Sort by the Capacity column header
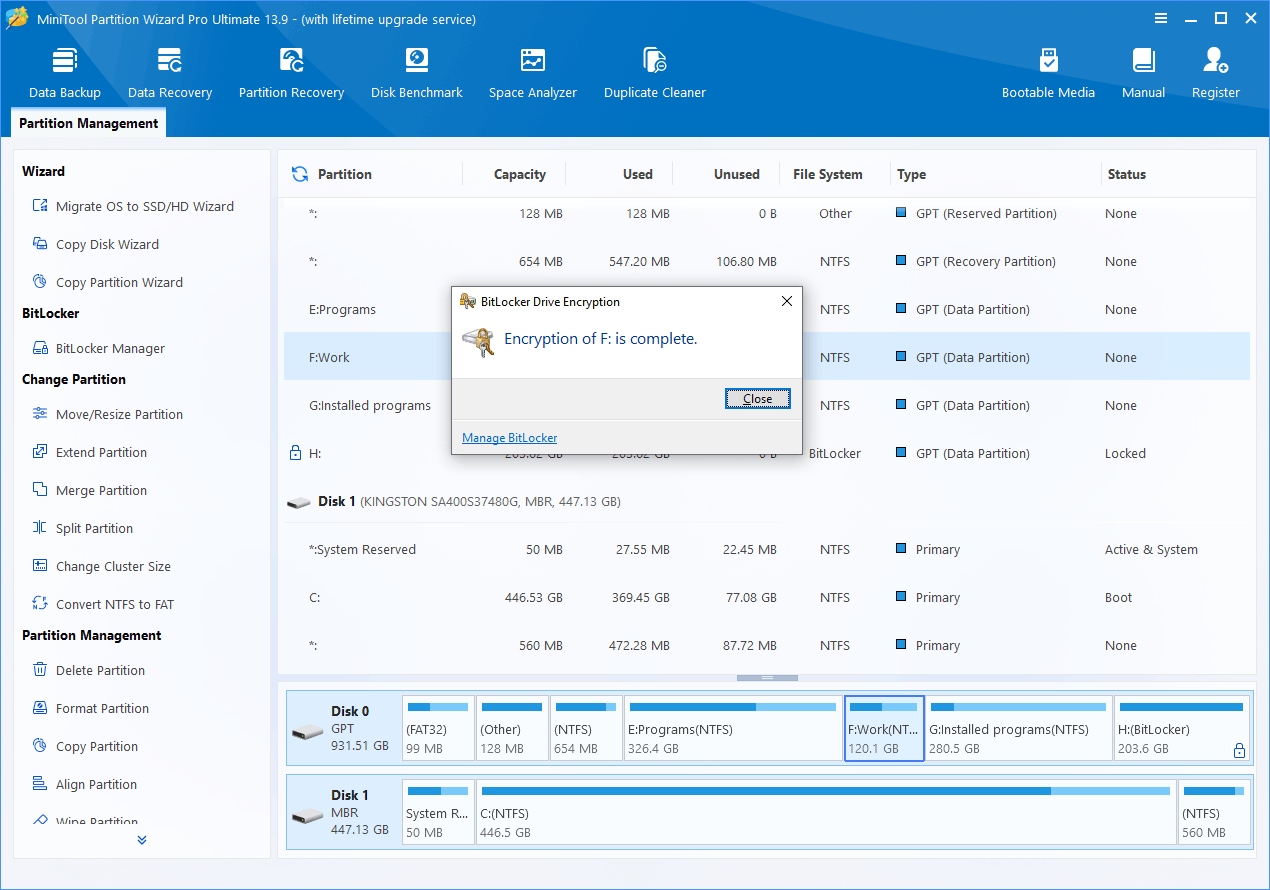The width and height of the screenshot is (1270, 890). 520,174
